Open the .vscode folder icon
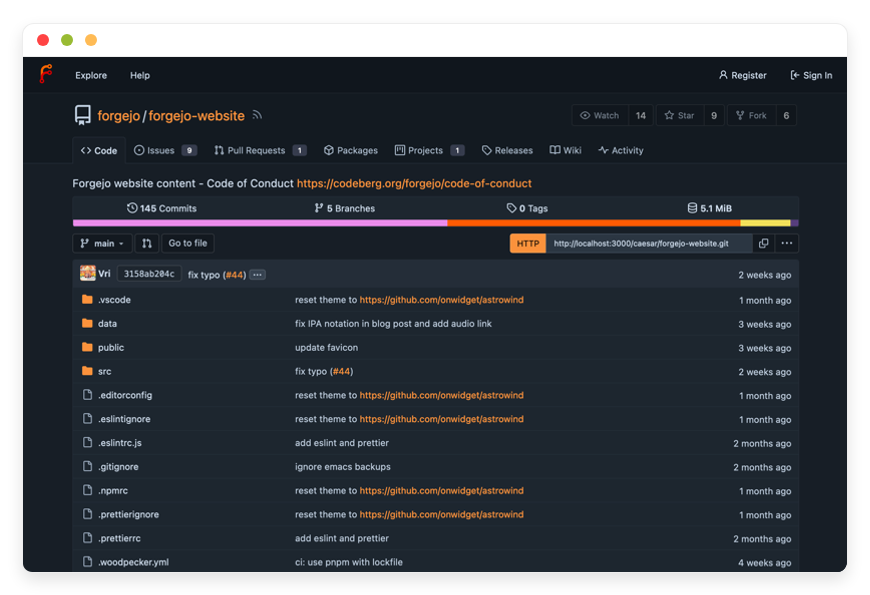Image resolution: width=870 pixels, height=595 pixels. click(x=87, y=300)
